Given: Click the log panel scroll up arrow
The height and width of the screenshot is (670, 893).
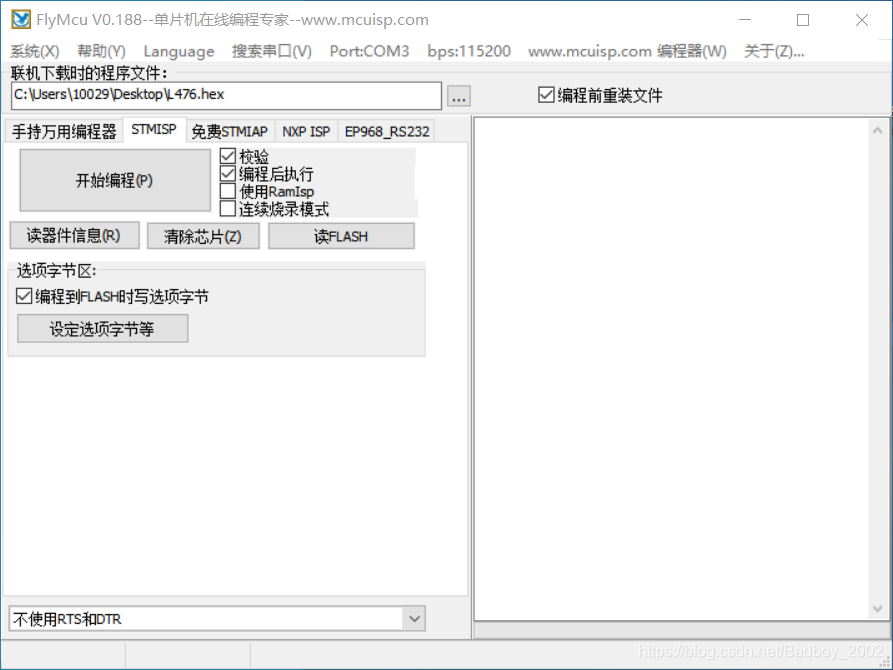Looking at the screenshot, I should tap(878, 130).
